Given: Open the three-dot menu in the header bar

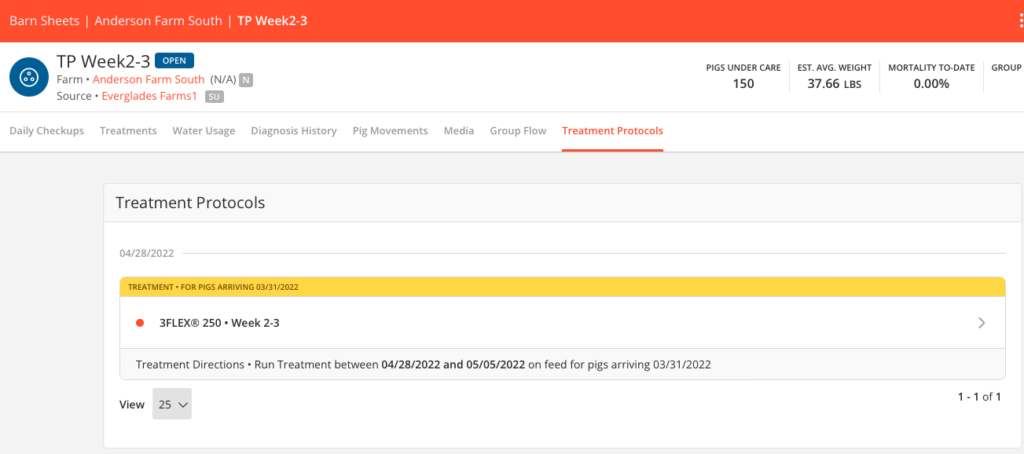Looking at the screenshot, I should pyautogui.click(x=1020, y=21).
